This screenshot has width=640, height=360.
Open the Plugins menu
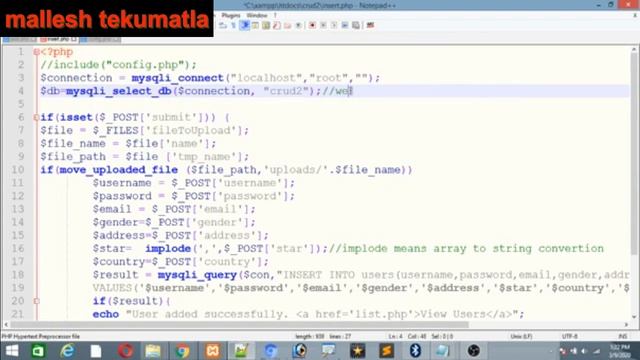231,15
